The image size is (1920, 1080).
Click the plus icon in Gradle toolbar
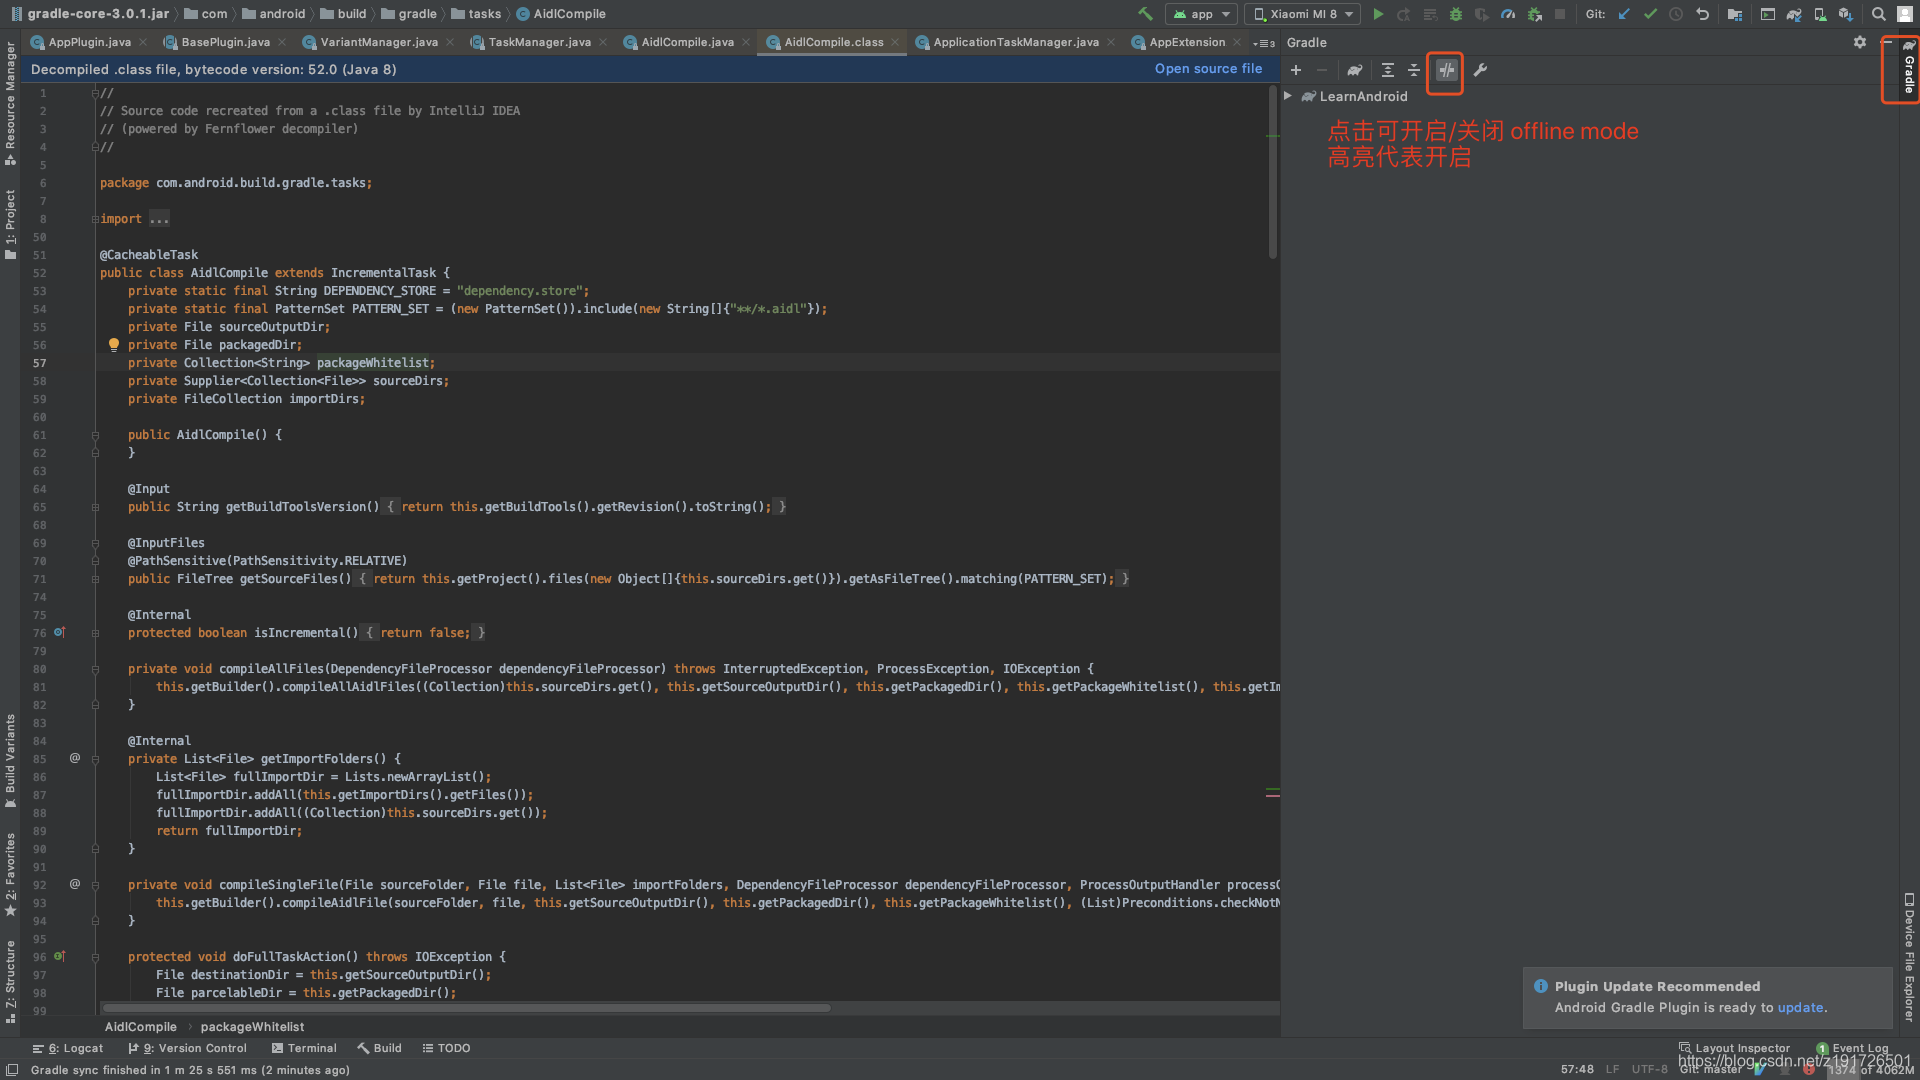1296,70
